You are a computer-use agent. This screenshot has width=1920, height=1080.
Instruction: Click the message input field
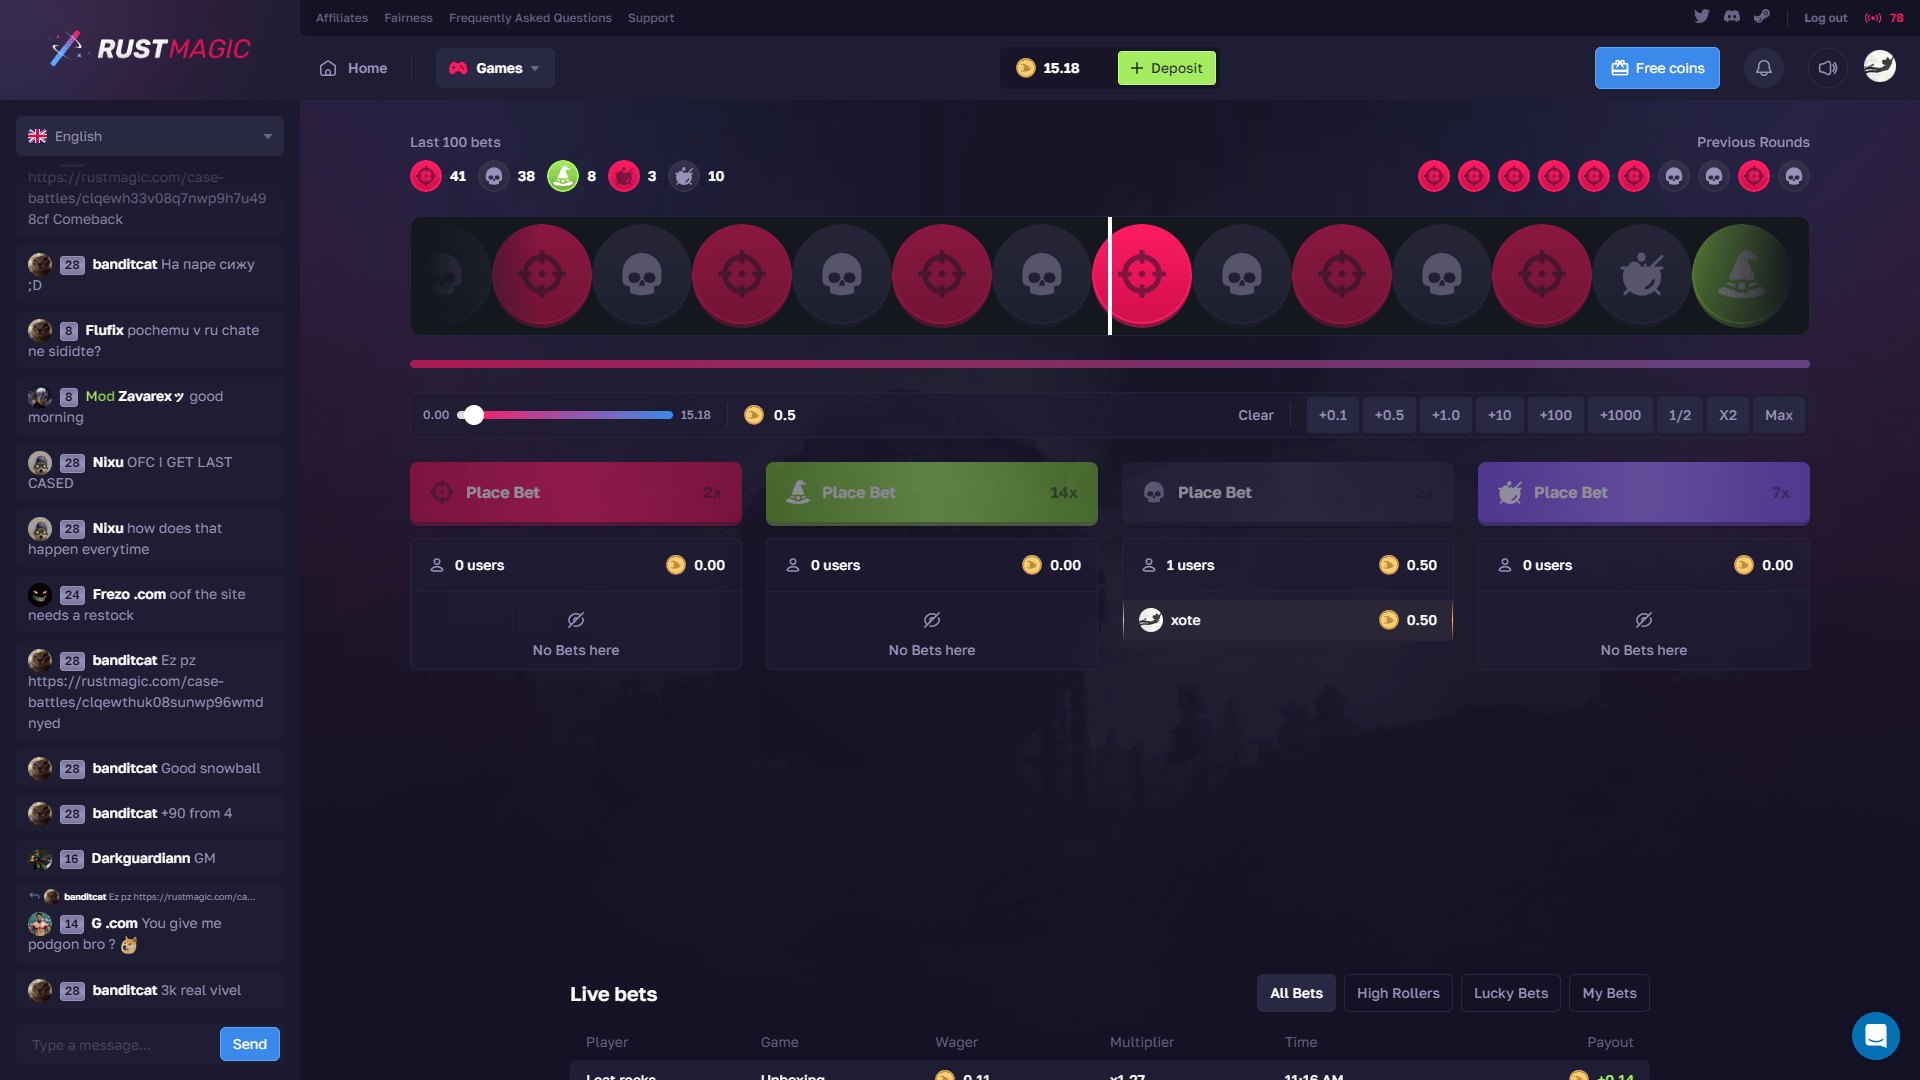point(117,1044)
